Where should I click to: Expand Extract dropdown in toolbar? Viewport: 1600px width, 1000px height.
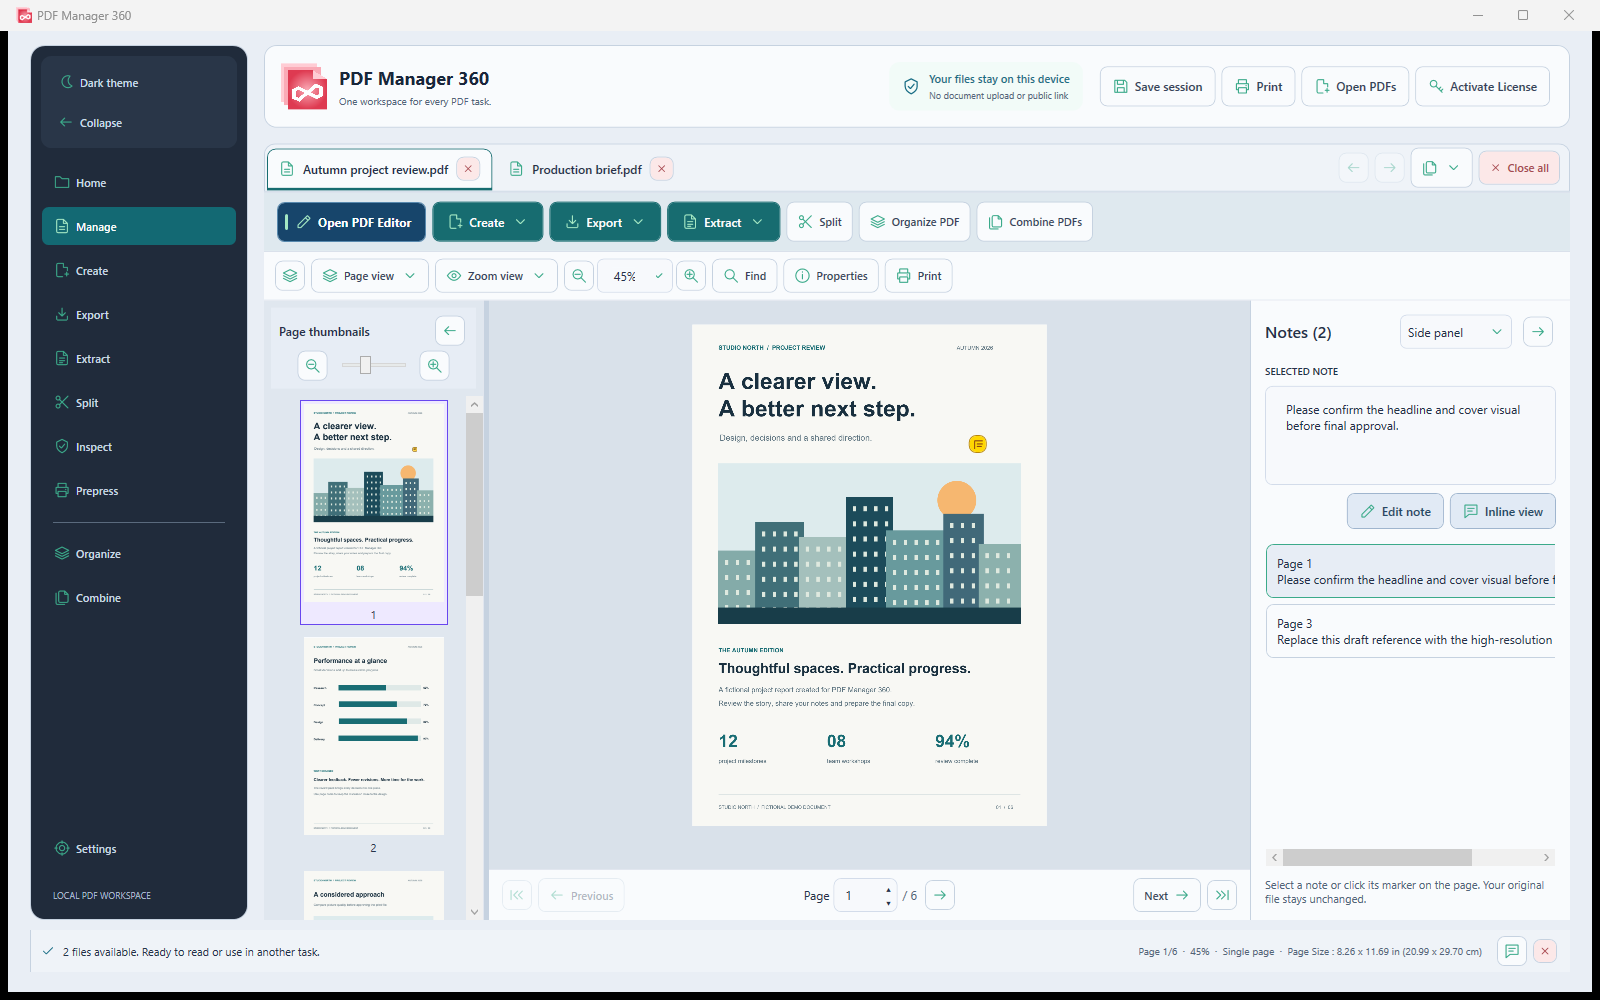(x=723, y=222)
